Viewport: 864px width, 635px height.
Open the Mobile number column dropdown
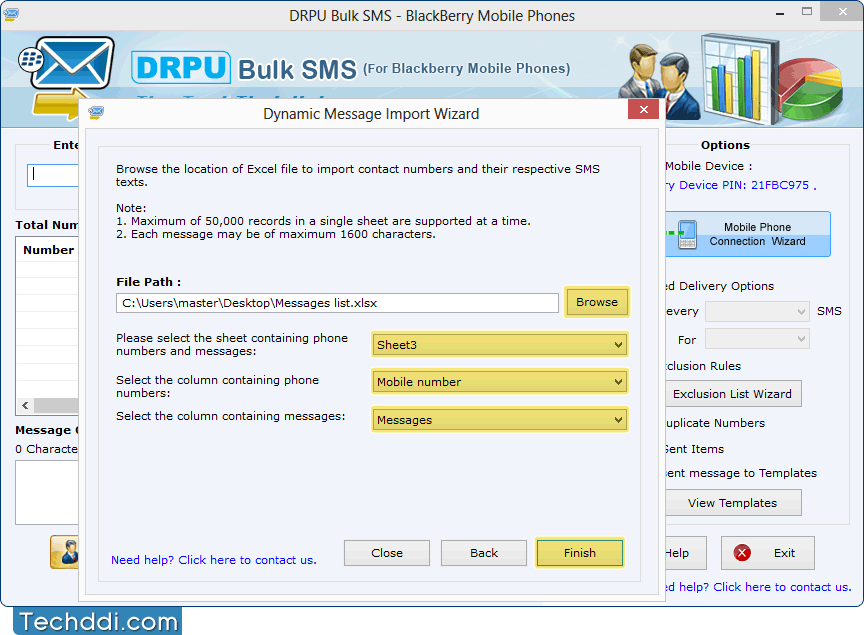[x=499, y=382]
